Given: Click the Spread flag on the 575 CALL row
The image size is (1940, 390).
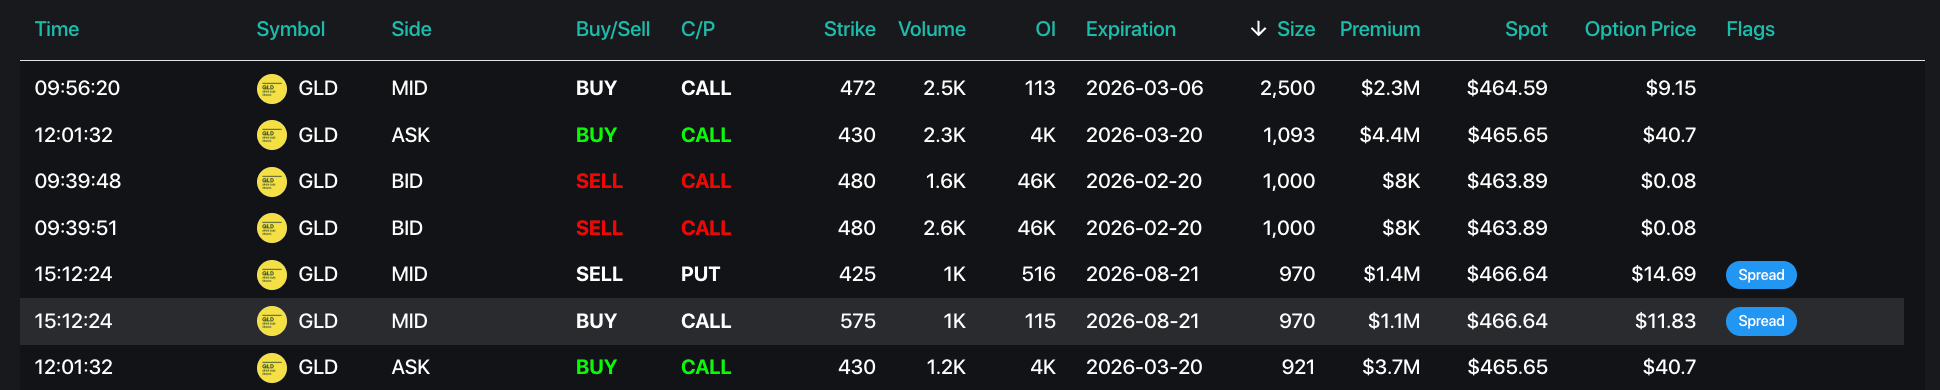Looking at the screenshot, I should click(x=1761, y=321).
